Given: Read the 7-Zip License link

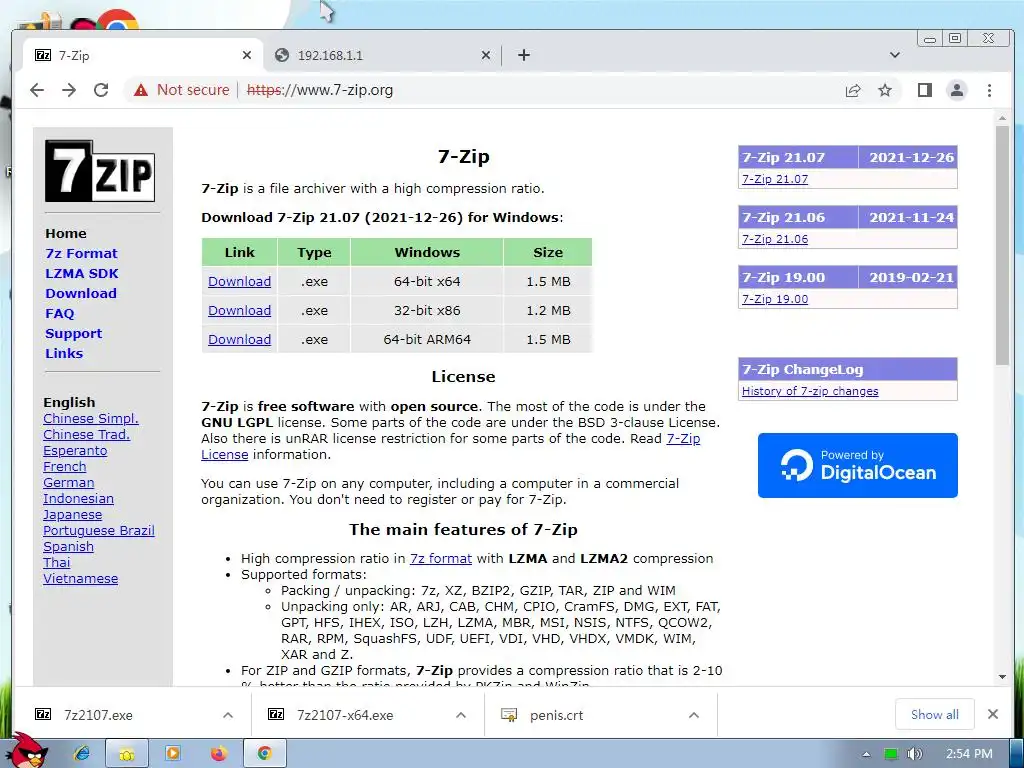Looking at the screenshot, I should [683, 439].
